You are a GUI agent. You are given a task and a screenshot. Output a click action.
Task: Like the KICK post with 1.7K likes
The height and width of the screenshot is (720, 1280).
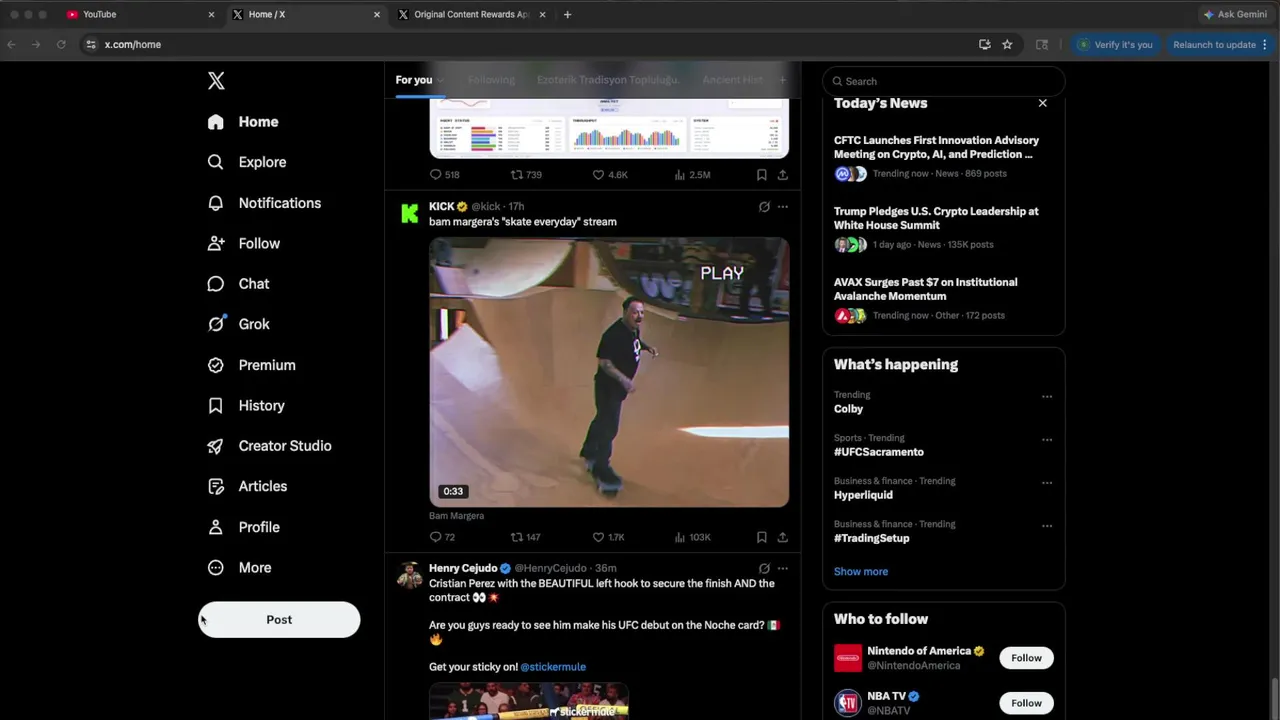608,537
